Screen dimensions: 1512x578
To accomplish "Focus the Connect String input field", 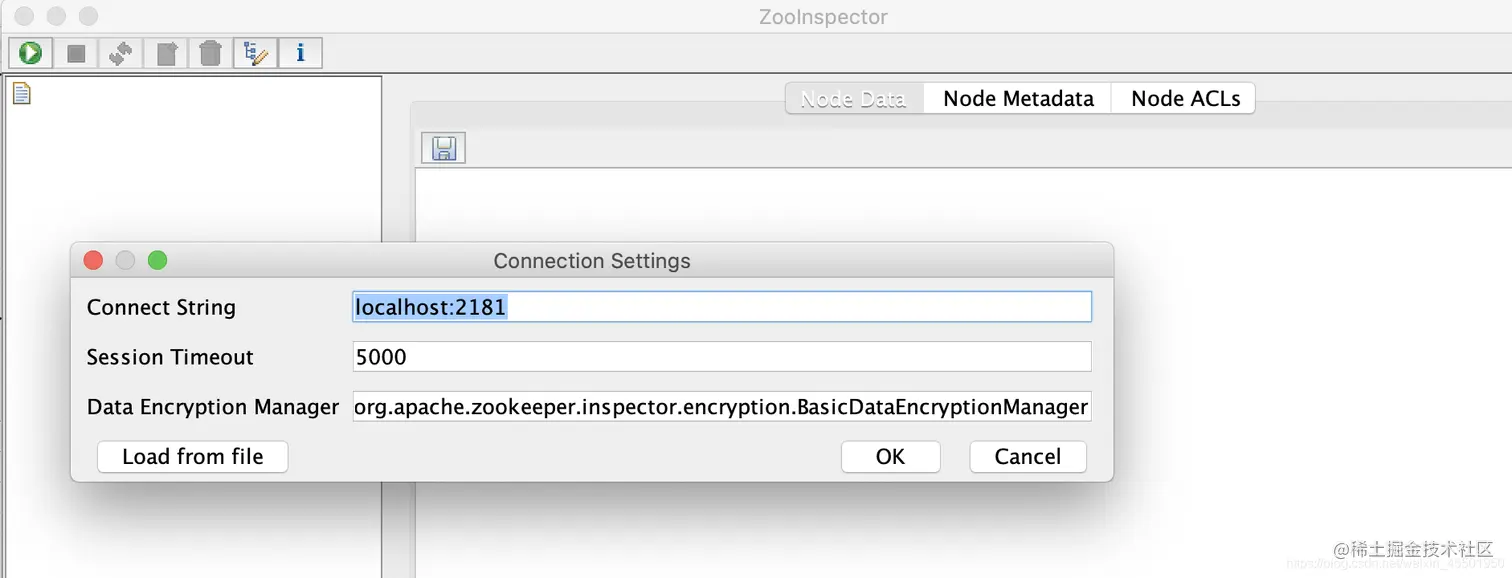I will (722, 307).
